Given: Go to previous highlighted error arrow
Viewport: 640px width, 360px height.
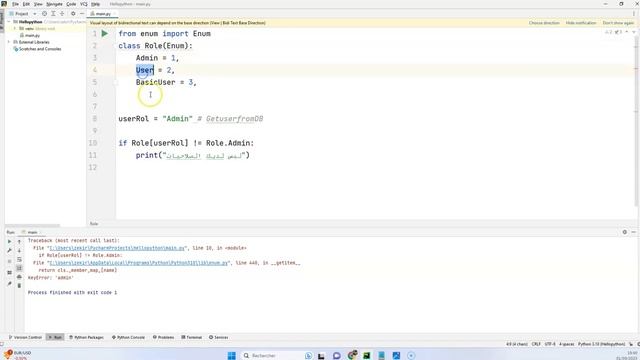Looking at the screenshot, I should point(627,32).
